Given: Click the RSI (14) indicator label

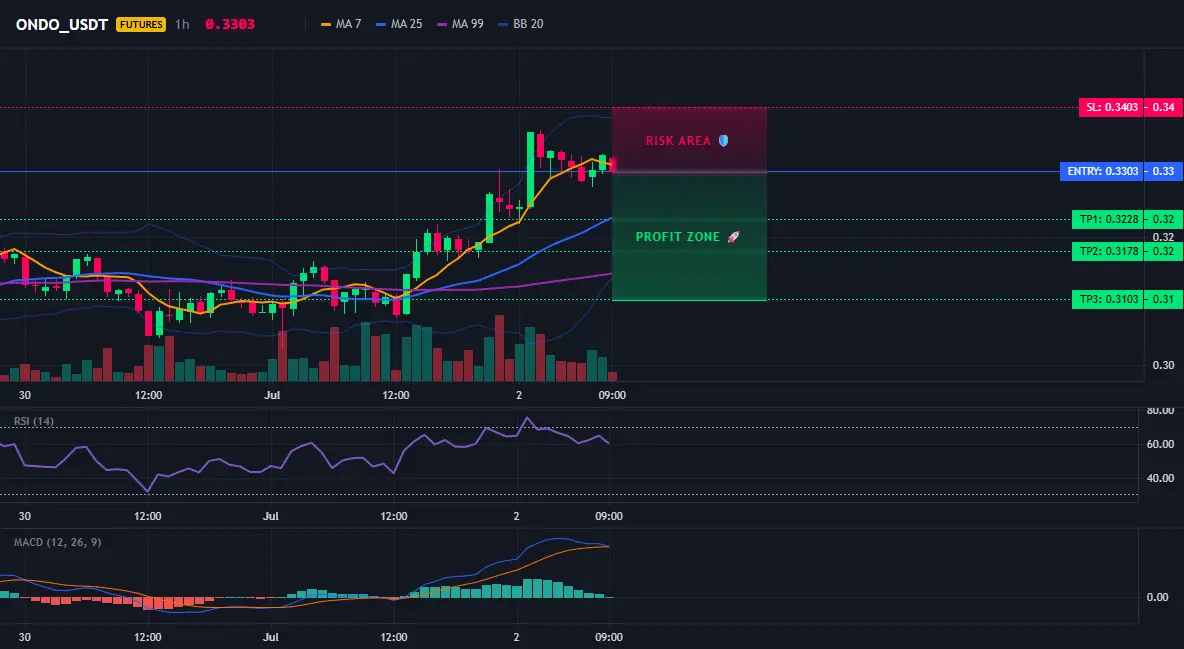Looking at the screenshot, I should pyautogui.click(x=34, y=421).
